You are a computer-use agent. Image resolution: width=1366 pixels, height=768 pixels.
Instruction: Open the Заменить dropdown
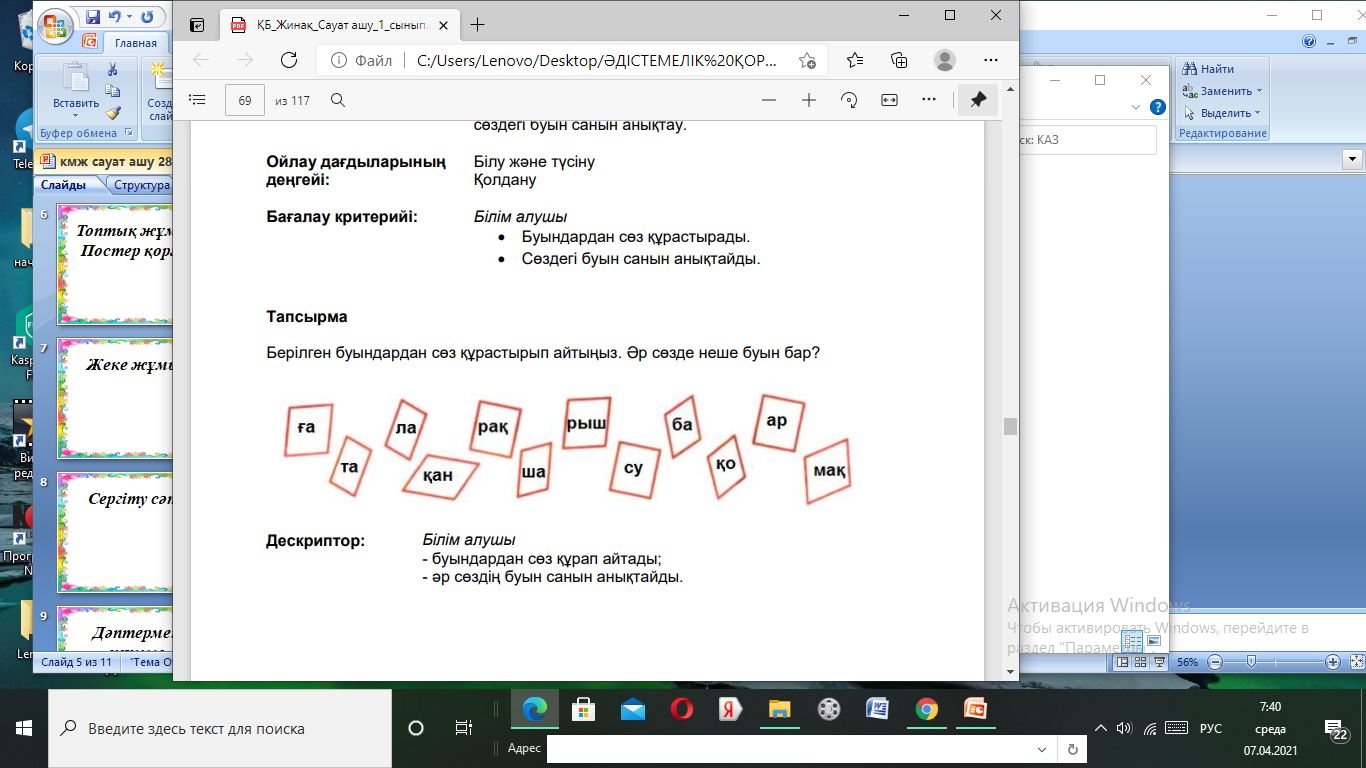point(1260,91)
